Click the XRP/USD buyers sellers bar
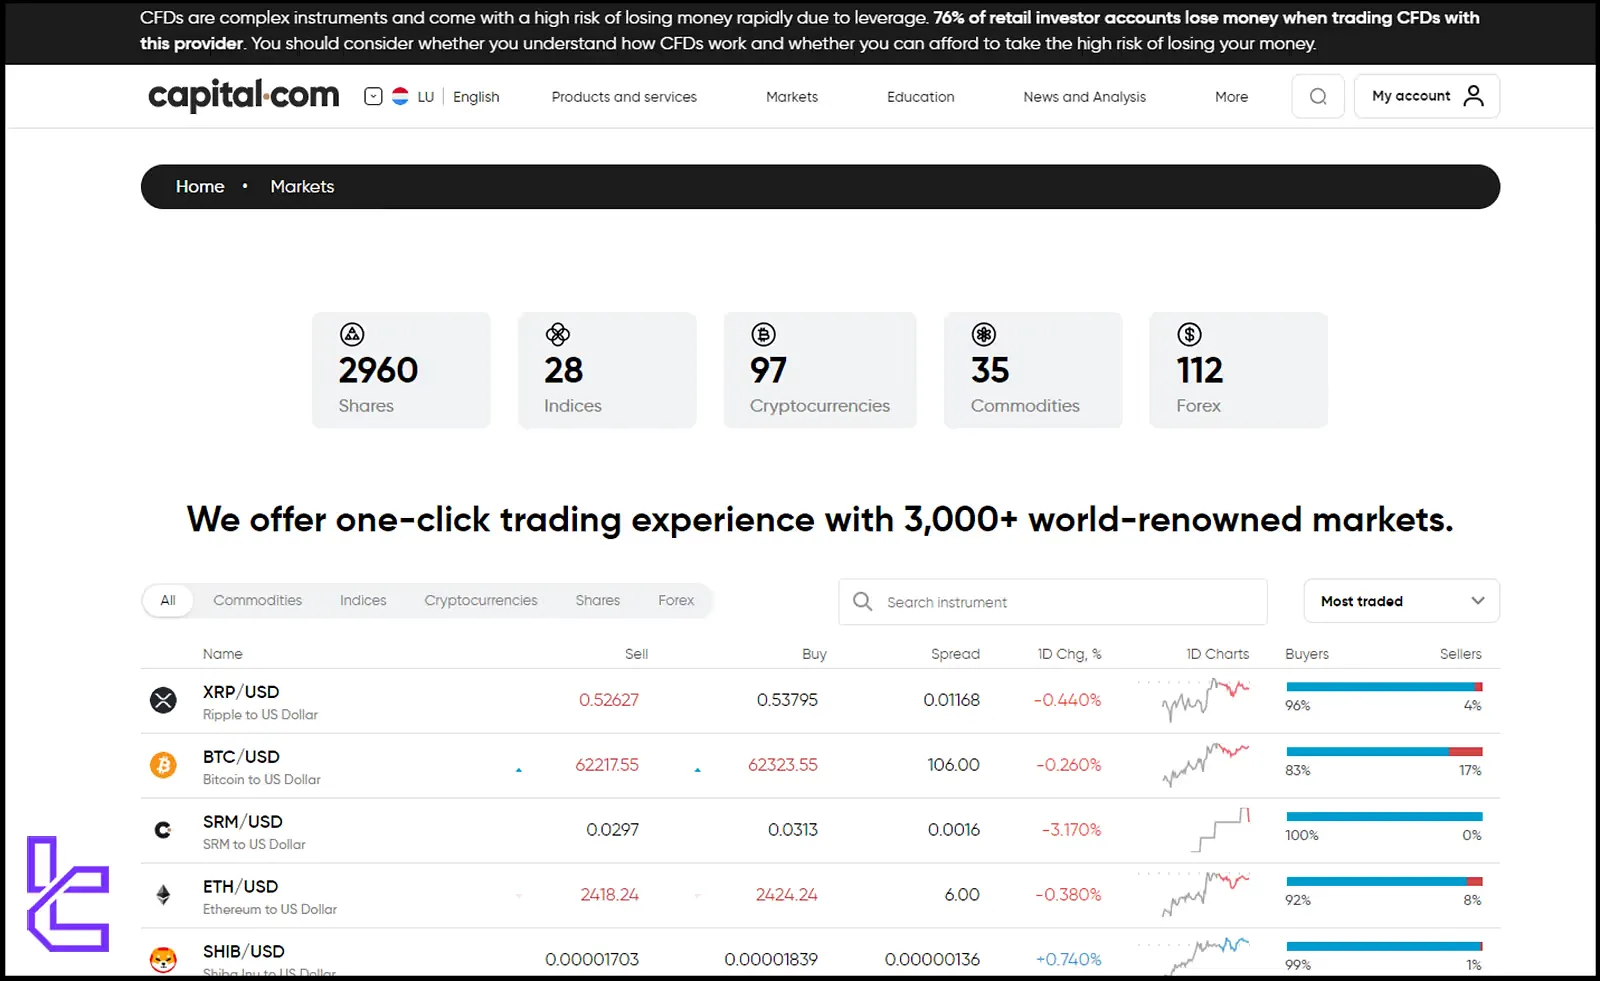 [1384, 687]
